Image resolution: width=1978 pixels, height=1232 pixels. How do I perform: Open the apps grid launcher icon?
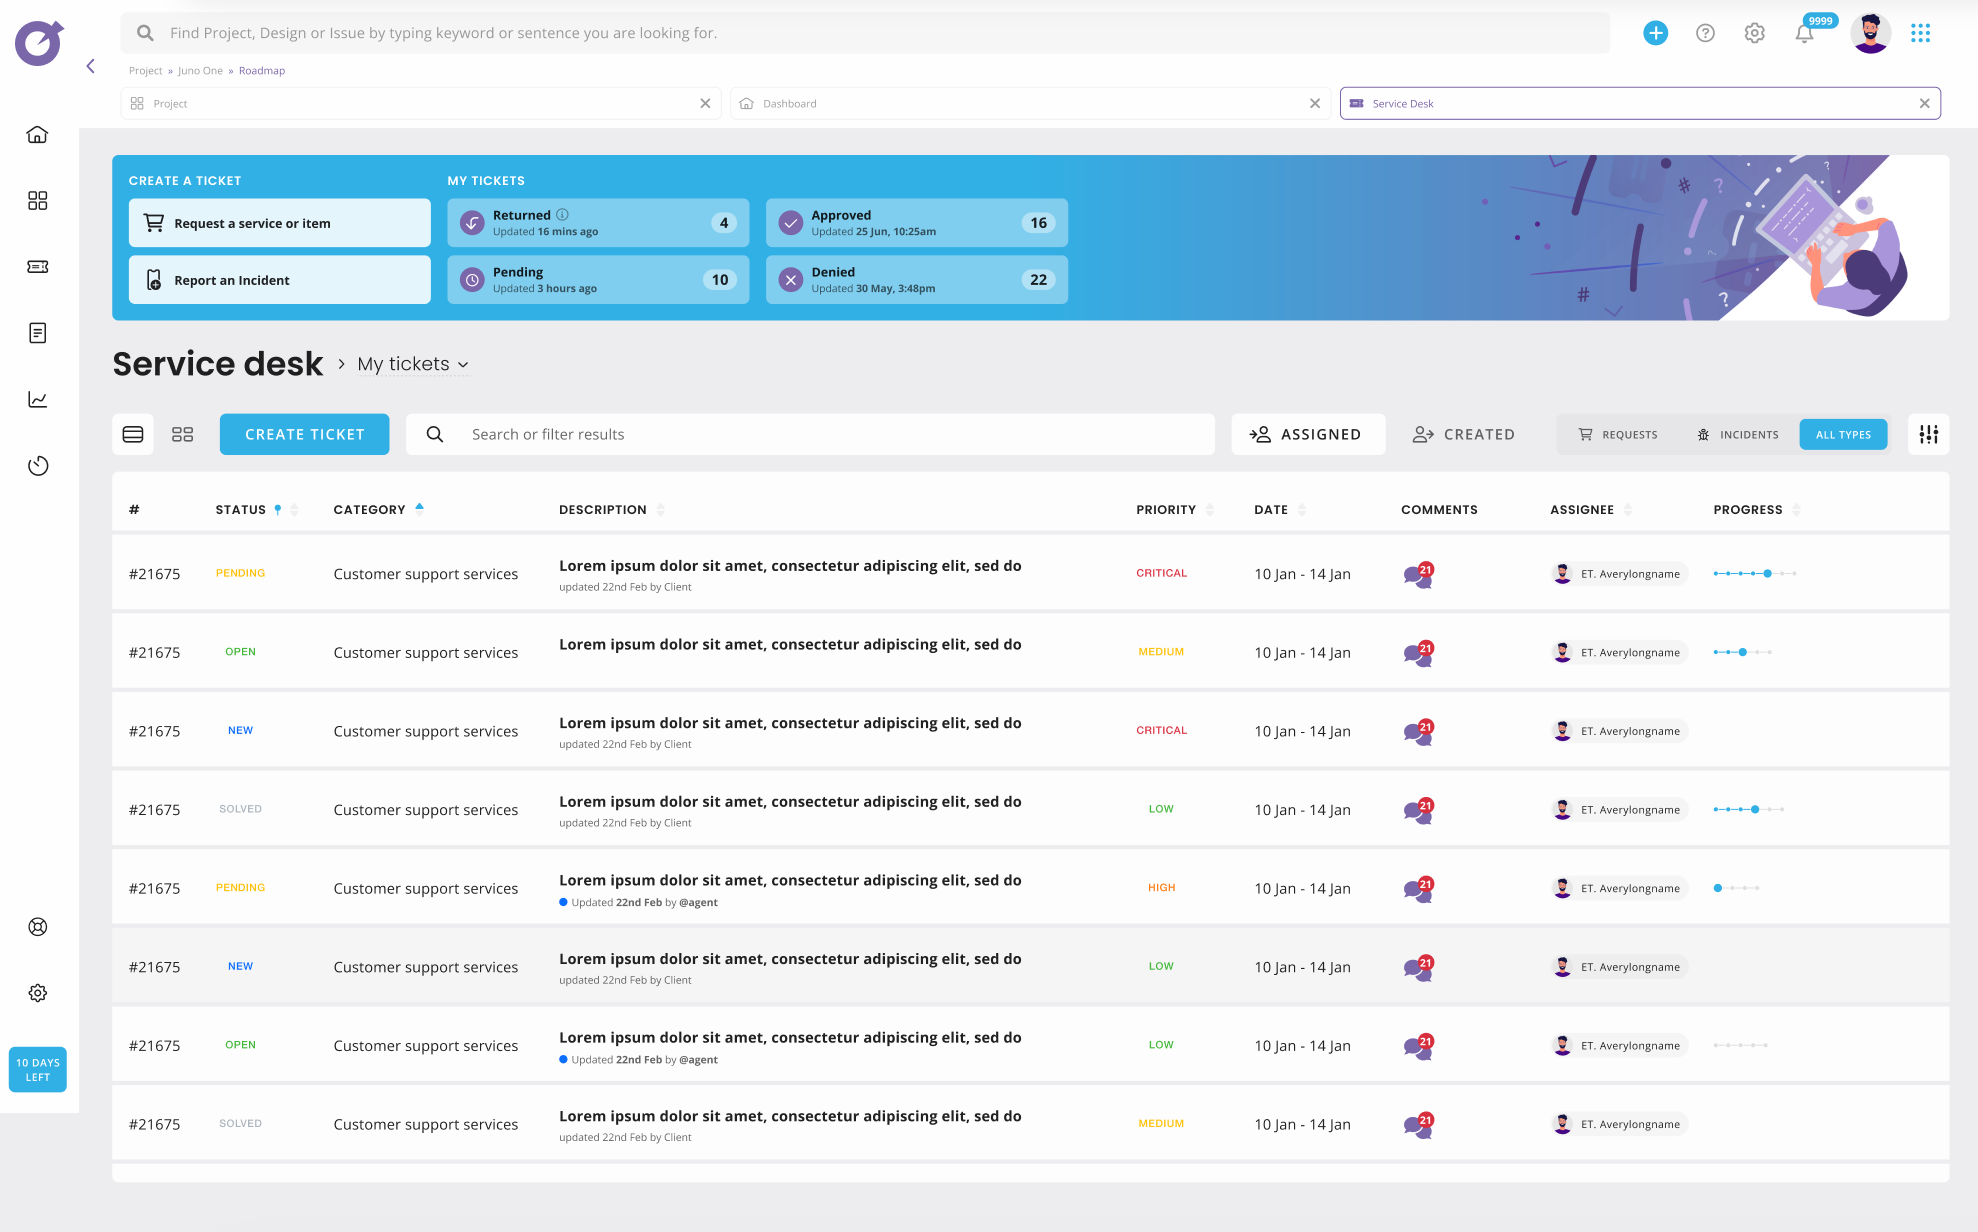point(1920,33)
